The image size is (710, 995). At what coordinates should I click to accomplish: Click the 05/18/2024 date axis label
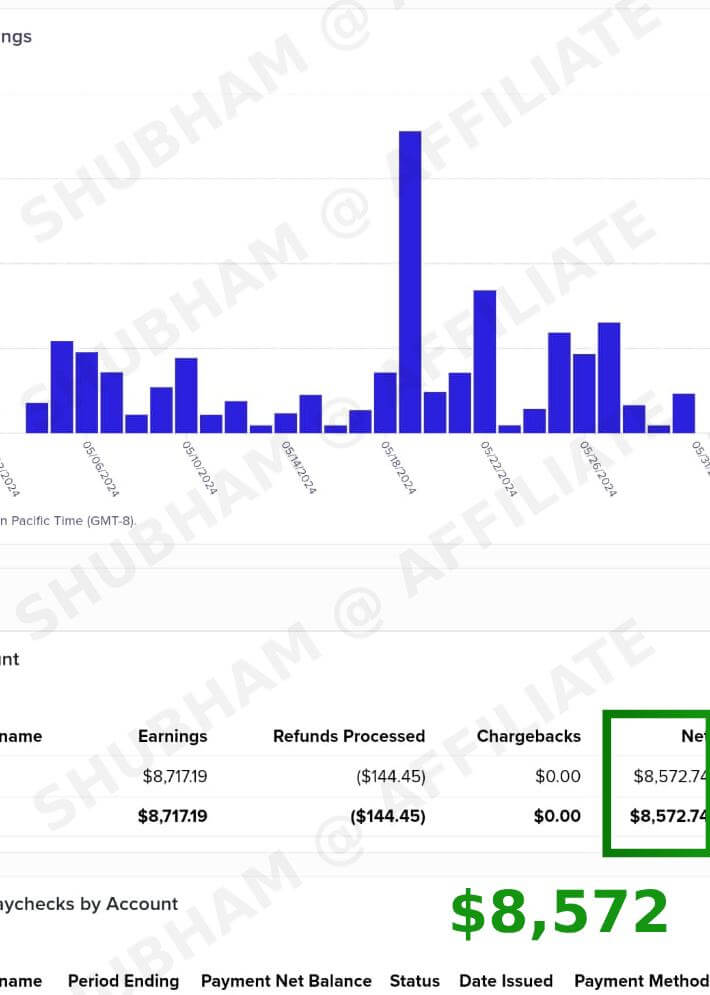pyautogui.click(x=398, y=470)
